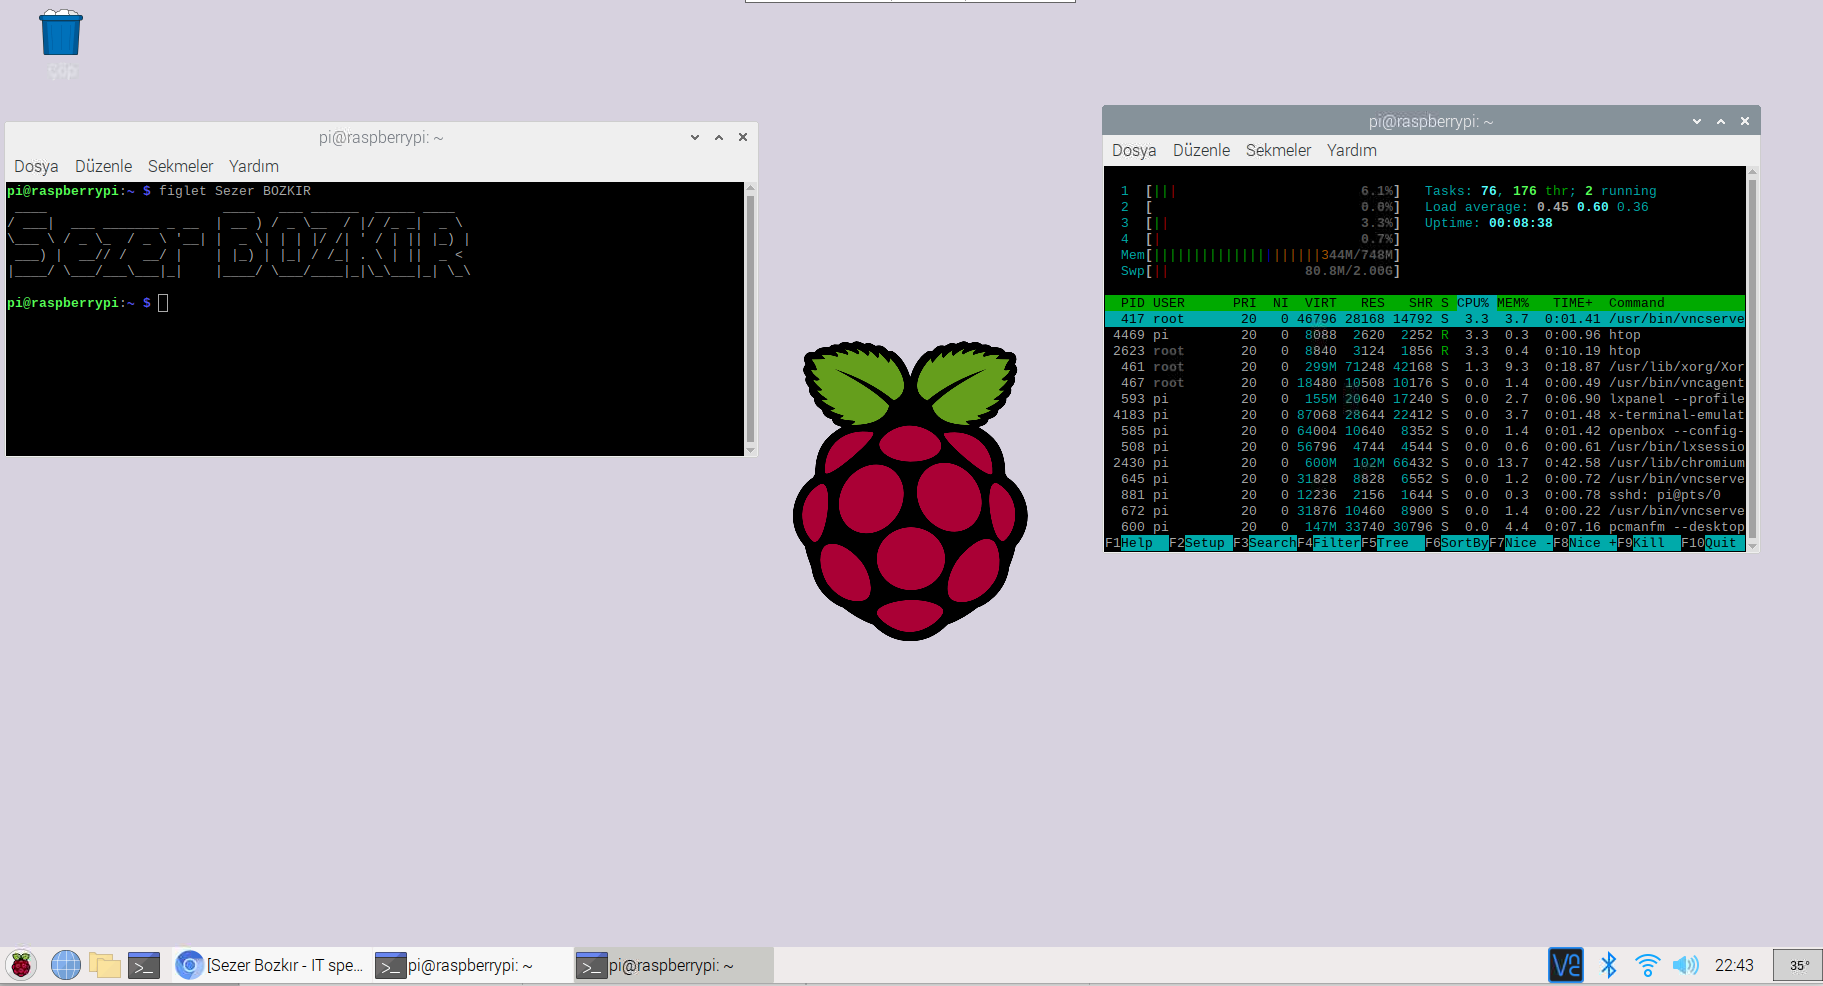Close the figlet terminal window

pos(743,138)
